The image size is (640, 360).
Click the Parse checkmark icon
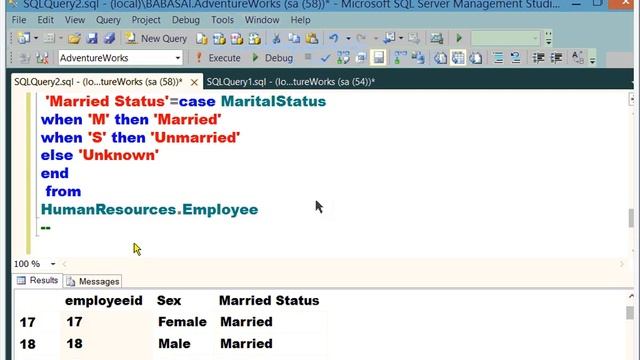coord(325,58)
